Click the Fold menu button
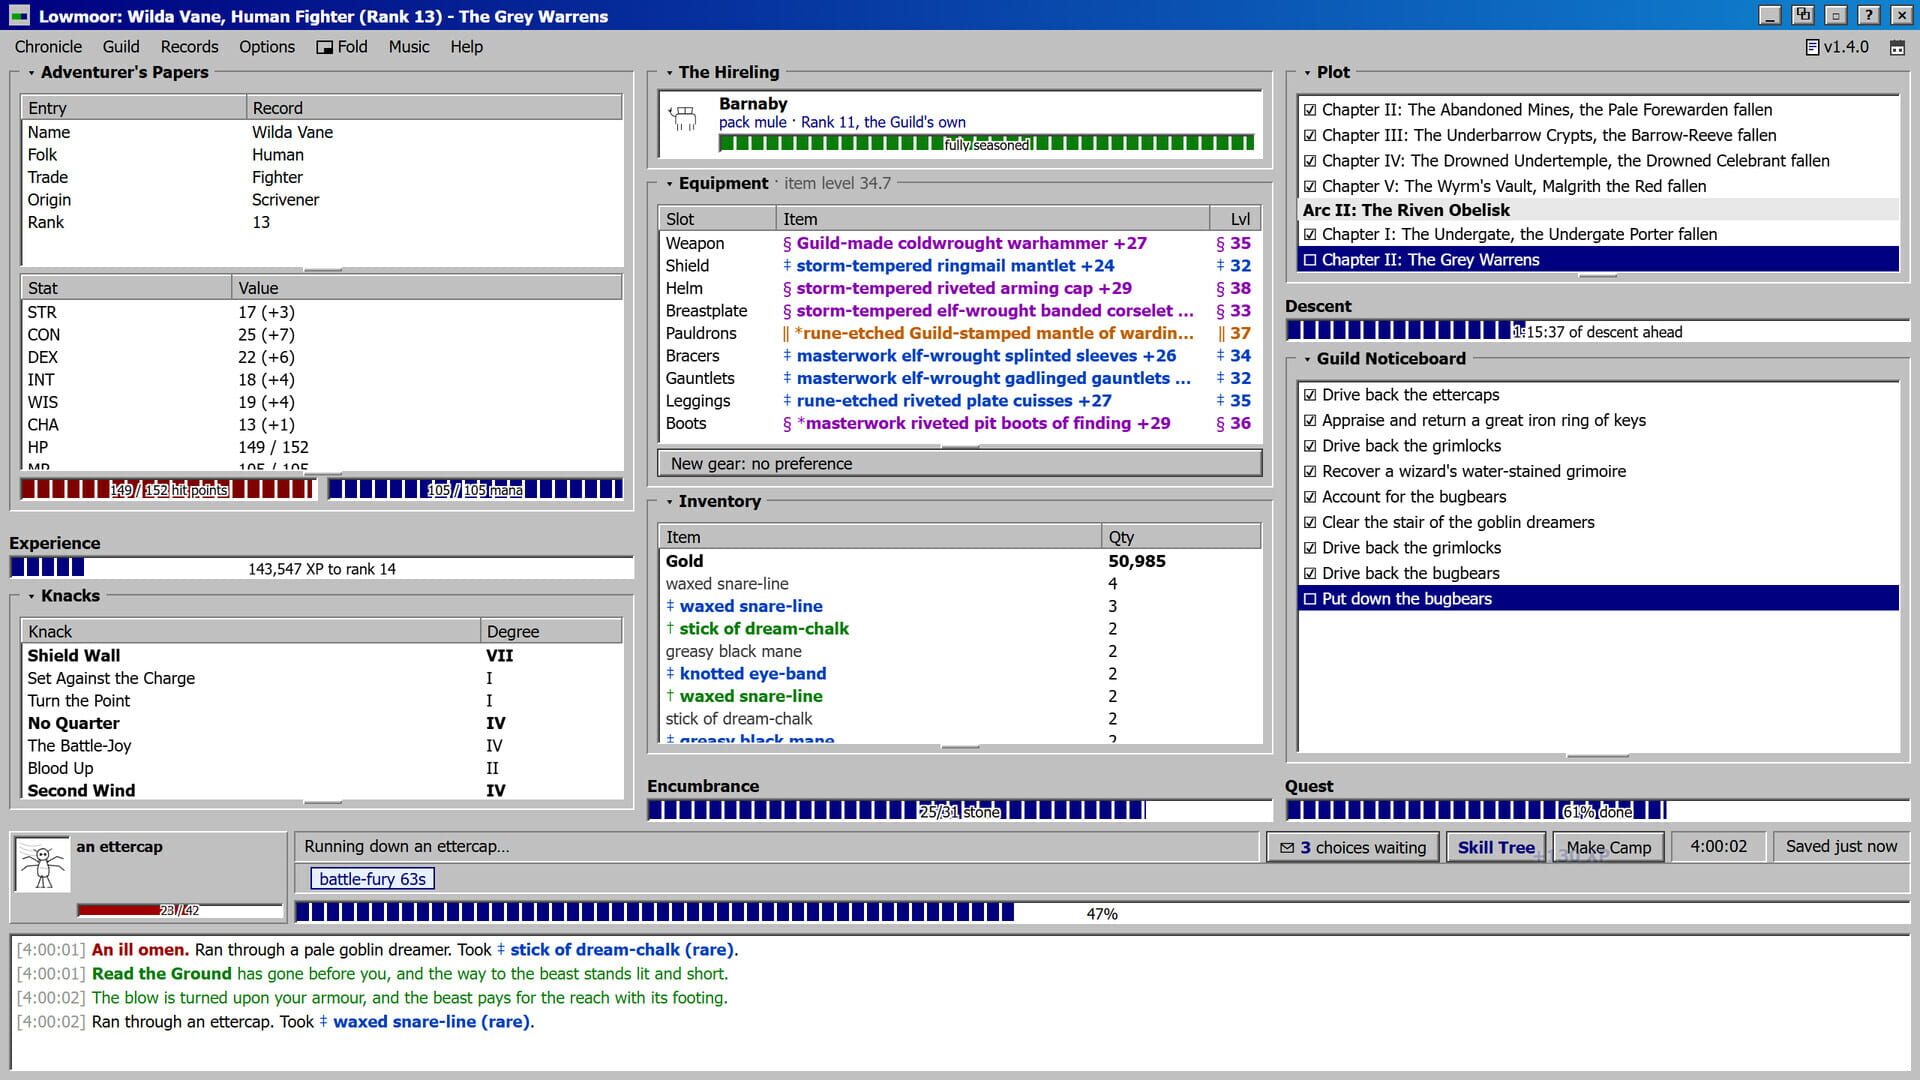 point(342,47)
